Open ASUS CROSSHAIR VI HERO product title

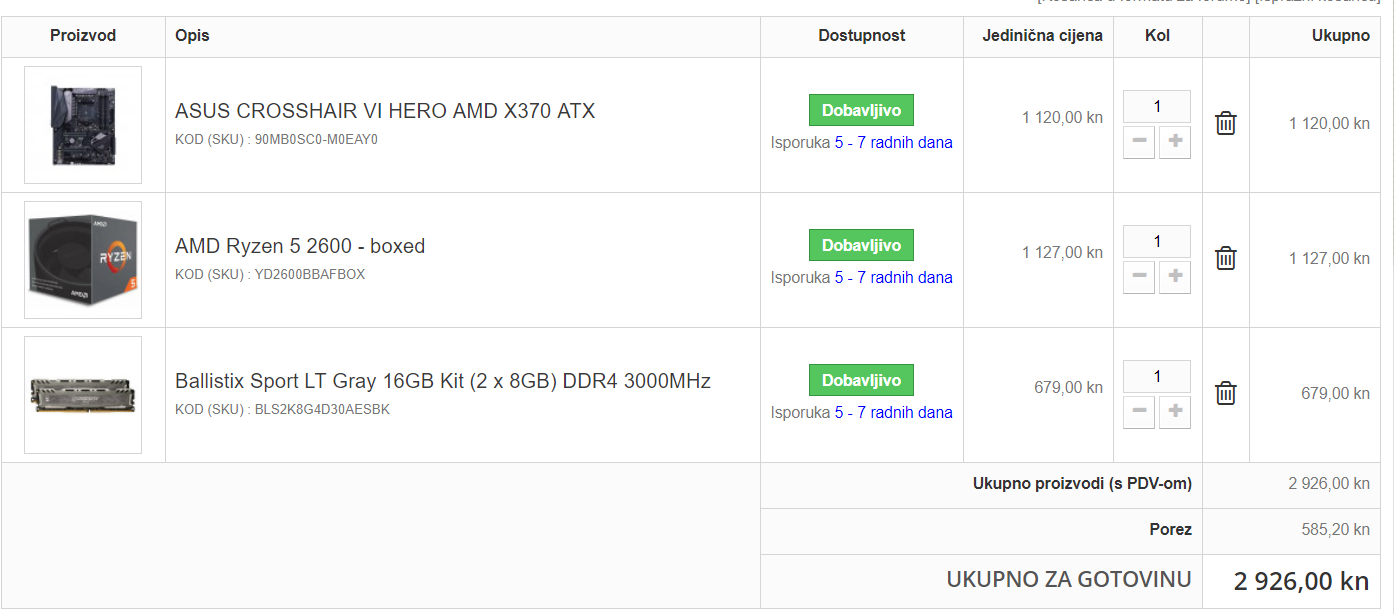(385, 111)
